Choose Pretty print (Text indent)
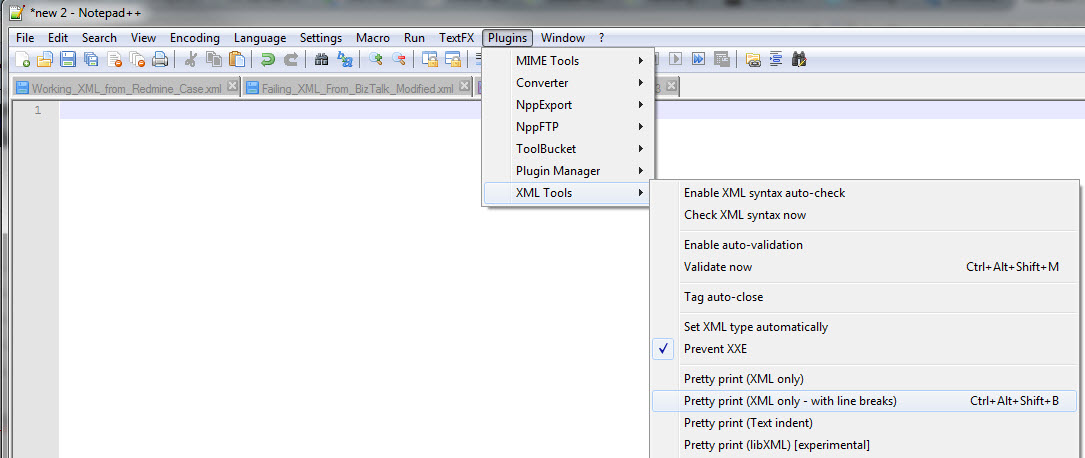The width and height of the screenshot is (1085, 458). click(x=865, y=423)
